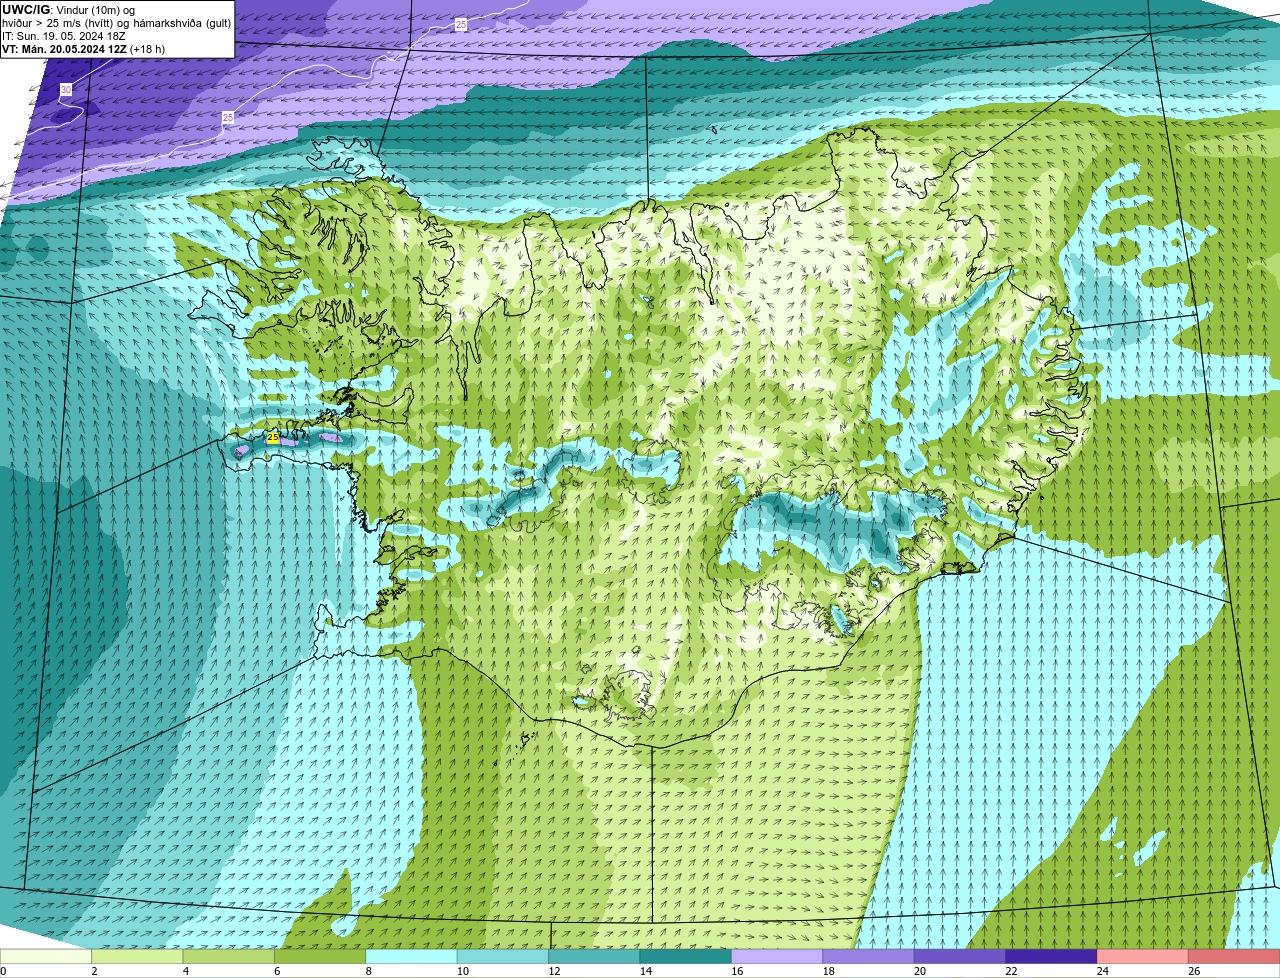The width and height of the screenshot is (1280, 978).
Task: Select the 18–20 m/s purple legend segment
Action: pyautogui.click(x=868, y=956)
